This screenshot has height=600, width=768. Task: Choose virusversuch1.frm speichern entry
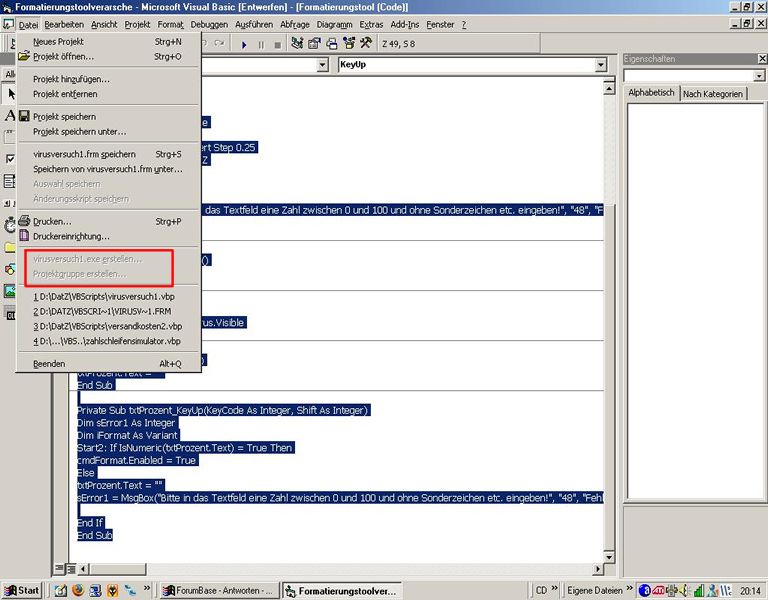(x=109, y=154)
